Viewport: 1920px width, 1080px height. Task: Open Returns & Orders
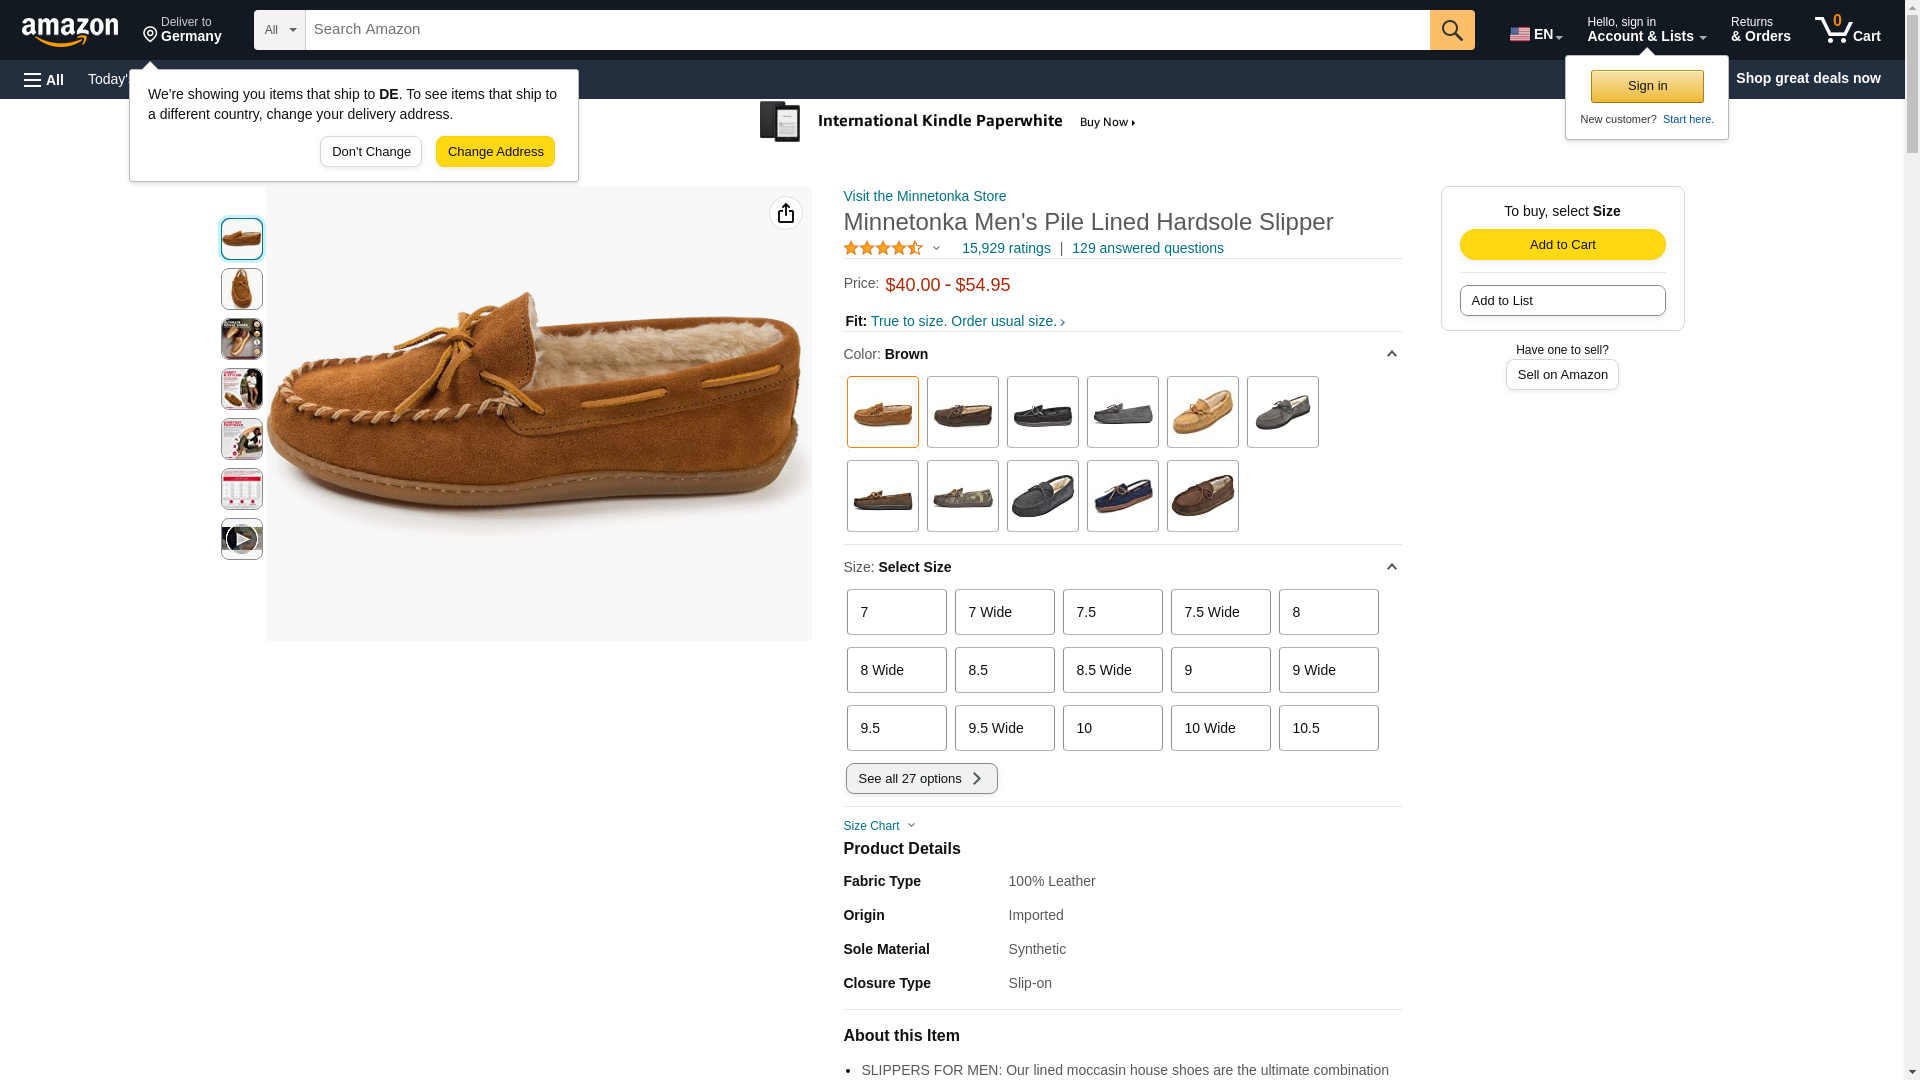click(x=1760, y=30)
